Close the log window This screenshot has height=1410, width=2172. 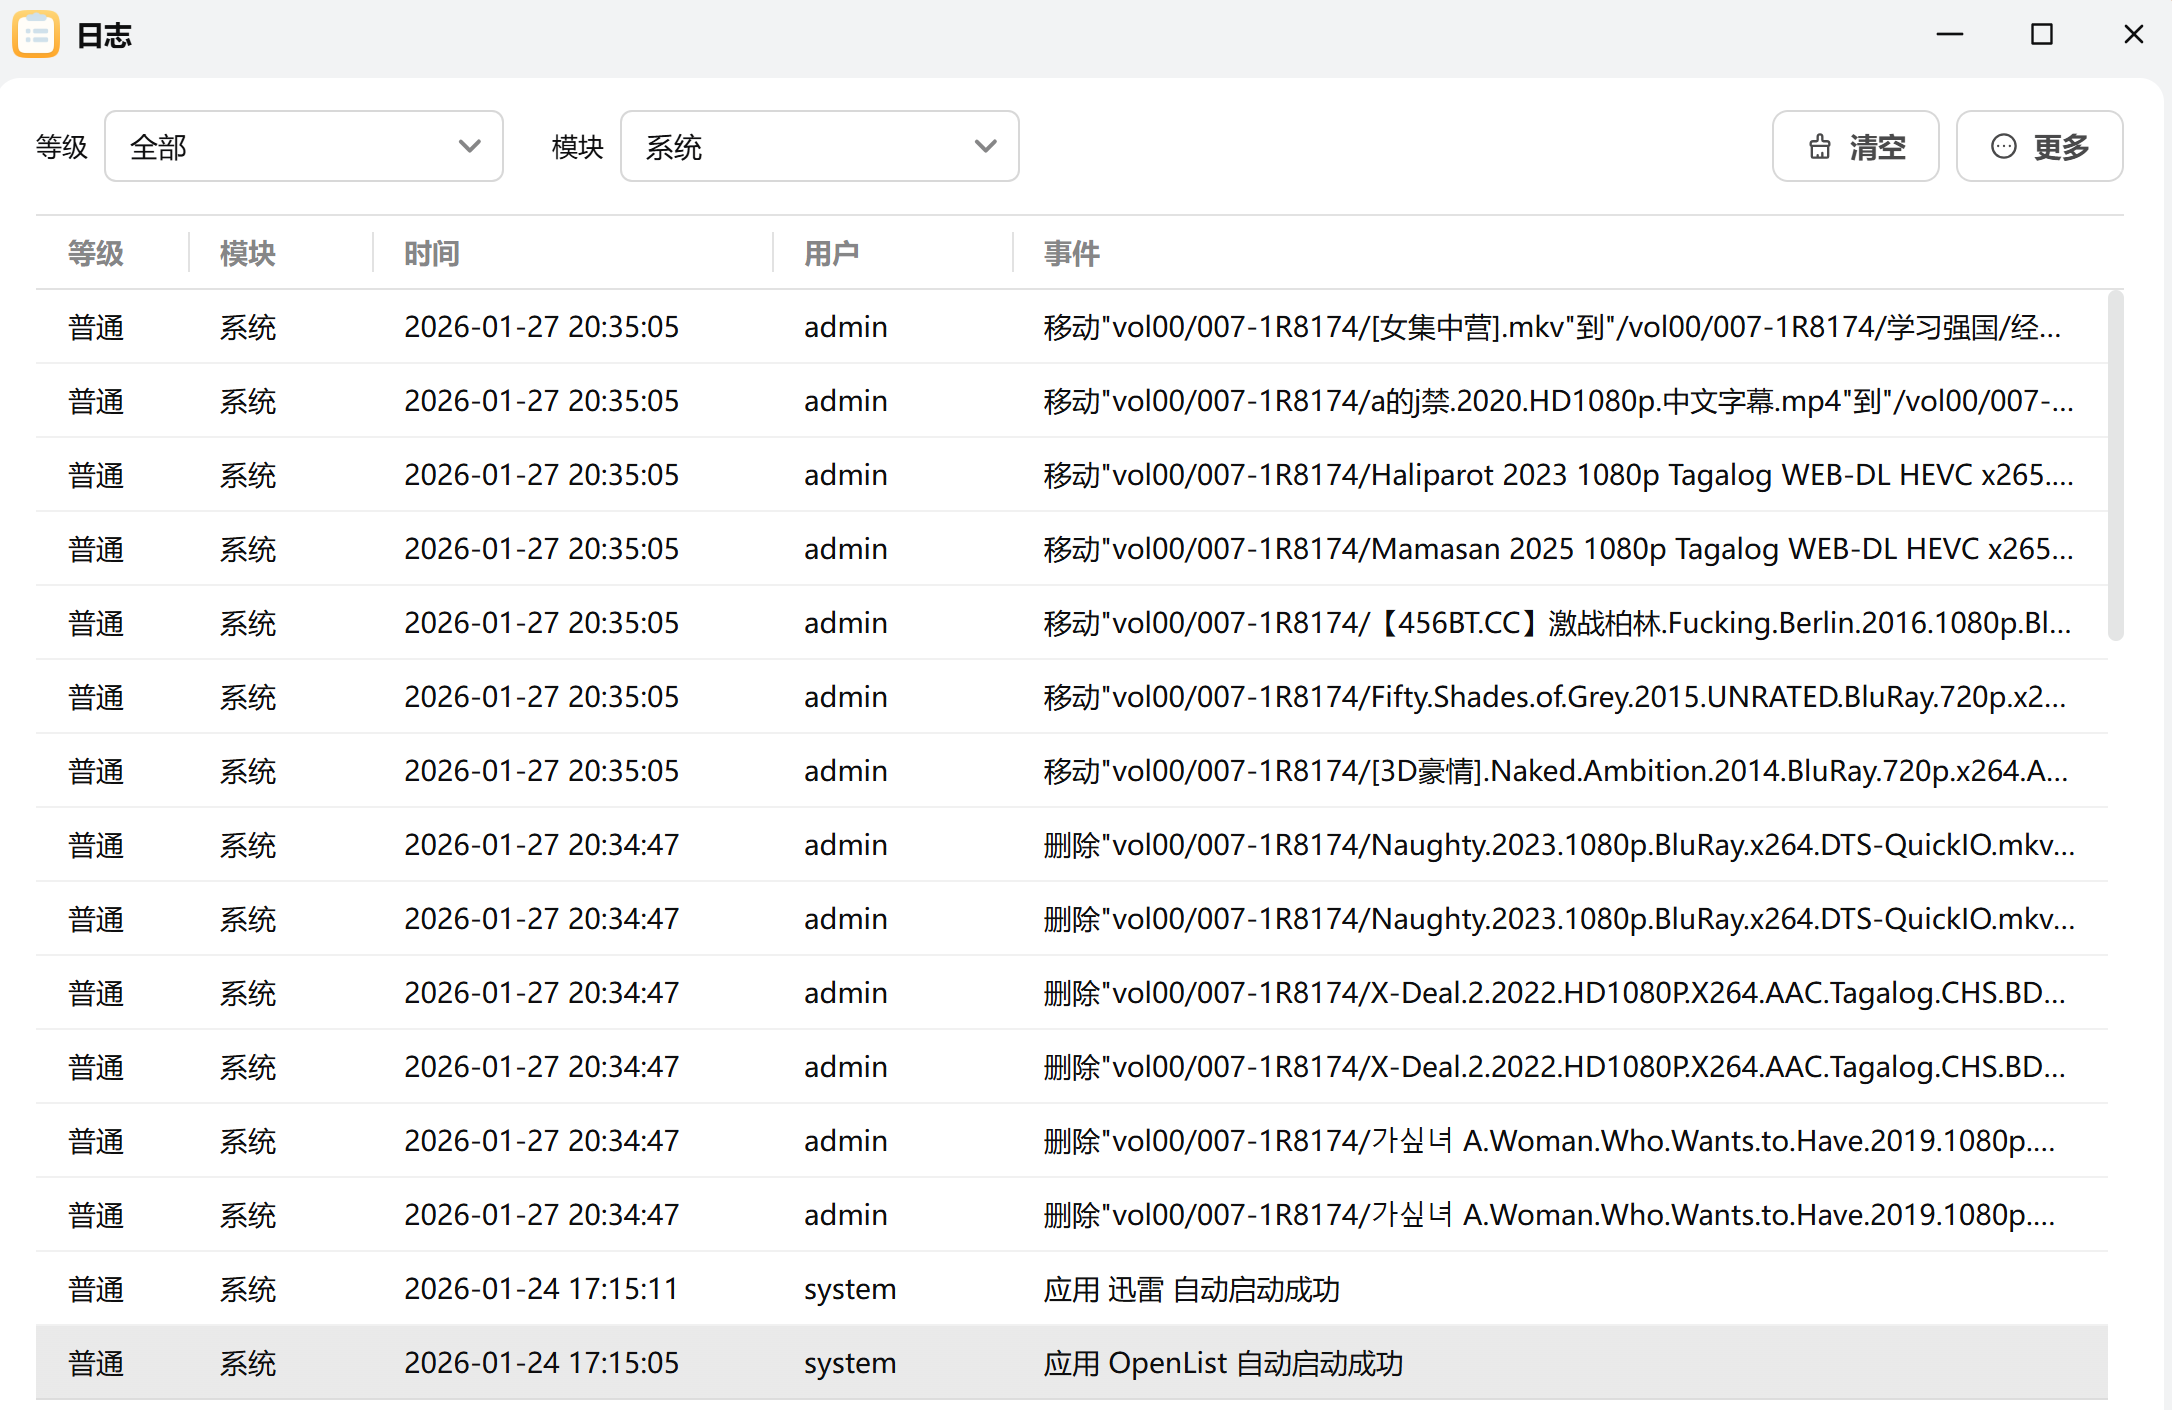(x=2133, y=35)
